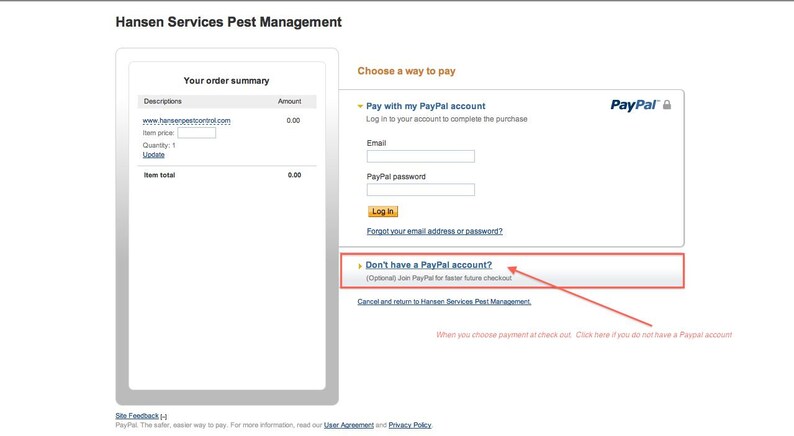This screenshot has height=436, width=794.
Task: Click the PayPal logo
Action: tap(634, 105)
